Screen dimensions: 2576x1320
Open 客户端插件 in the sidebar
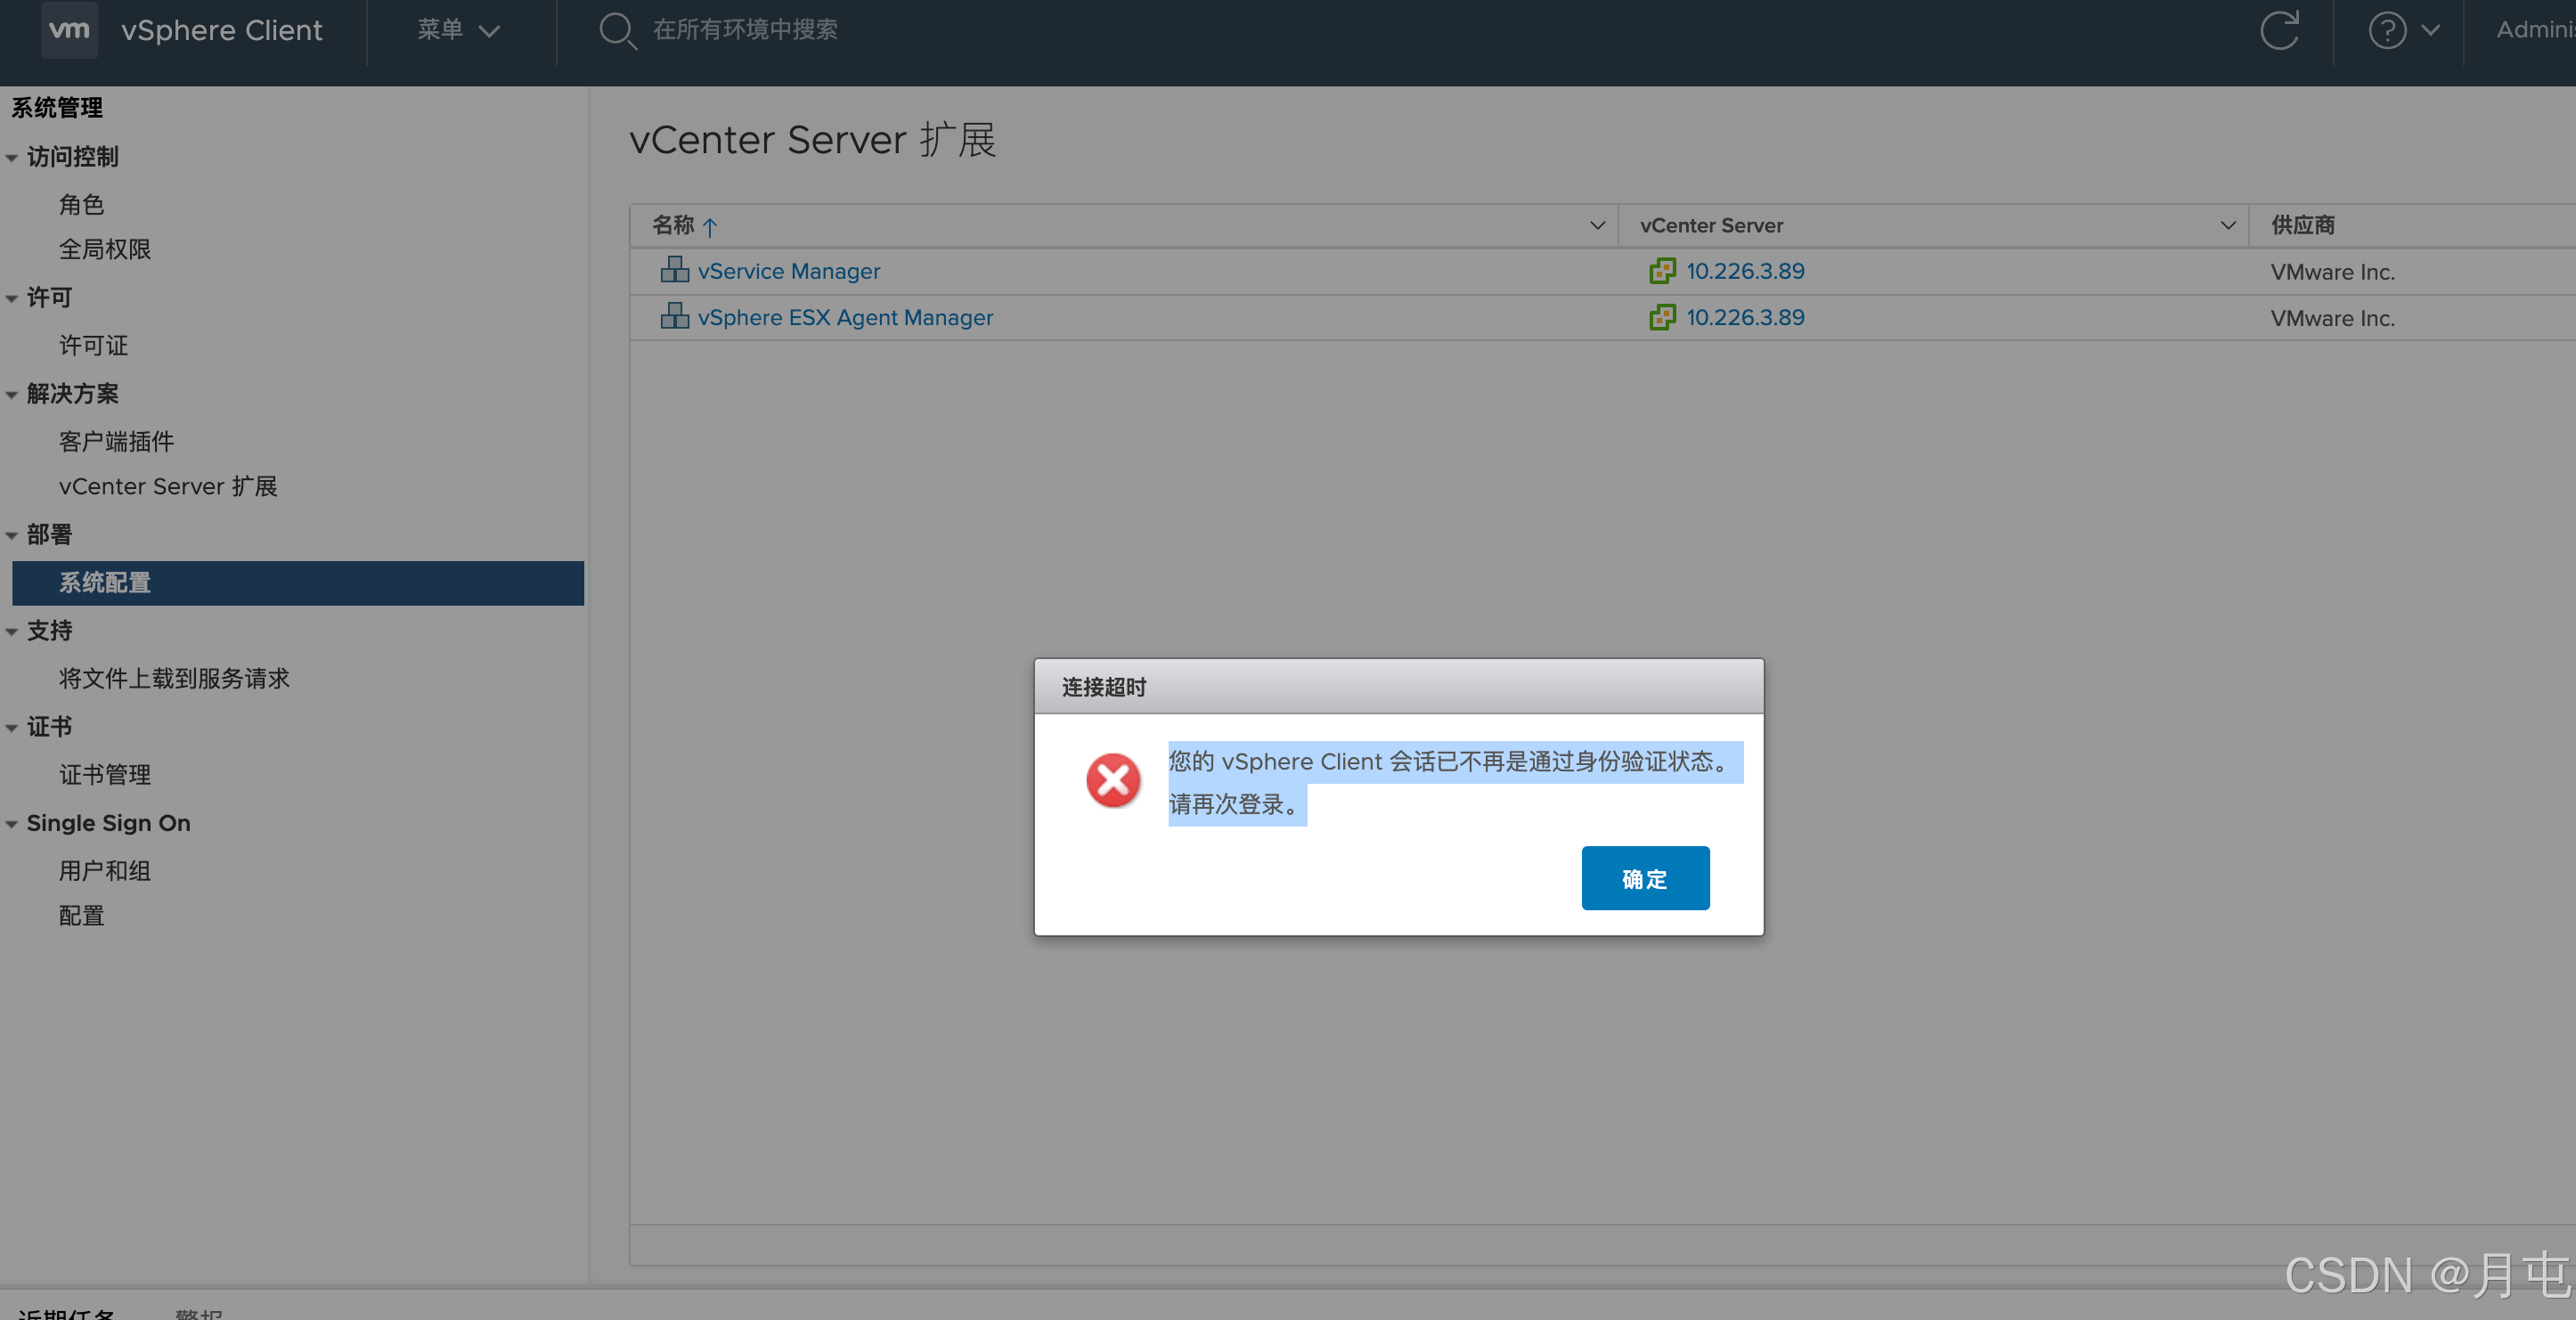(116, 441)
